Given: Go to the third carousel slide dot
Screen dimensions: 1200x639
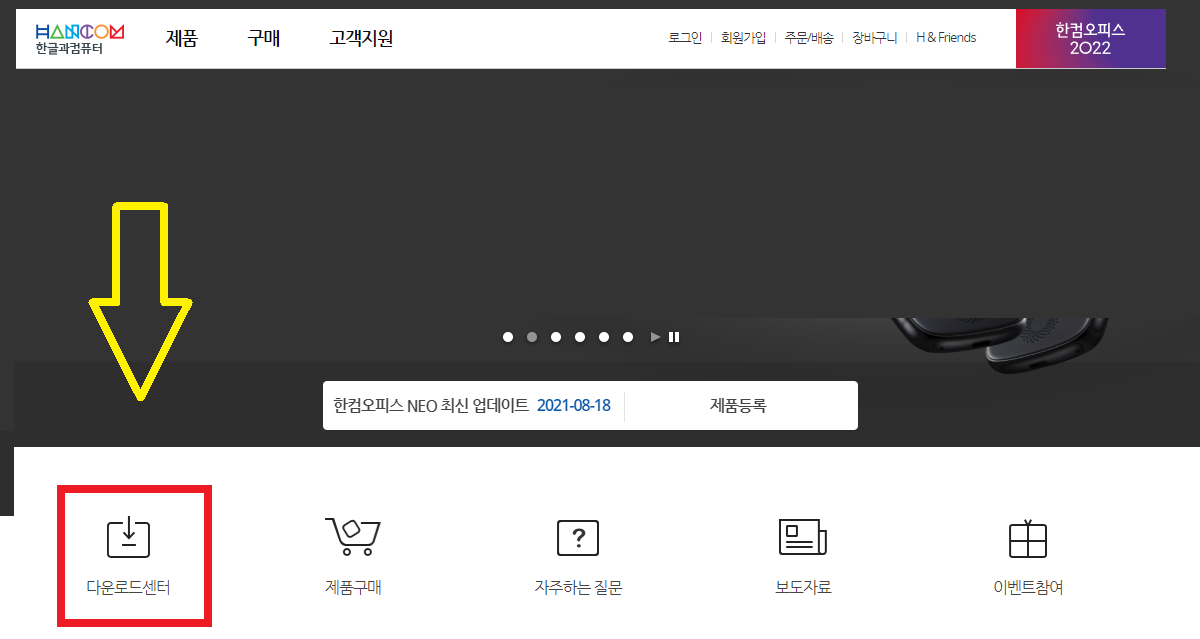Looking at the screenshot, I should (556, 337).
